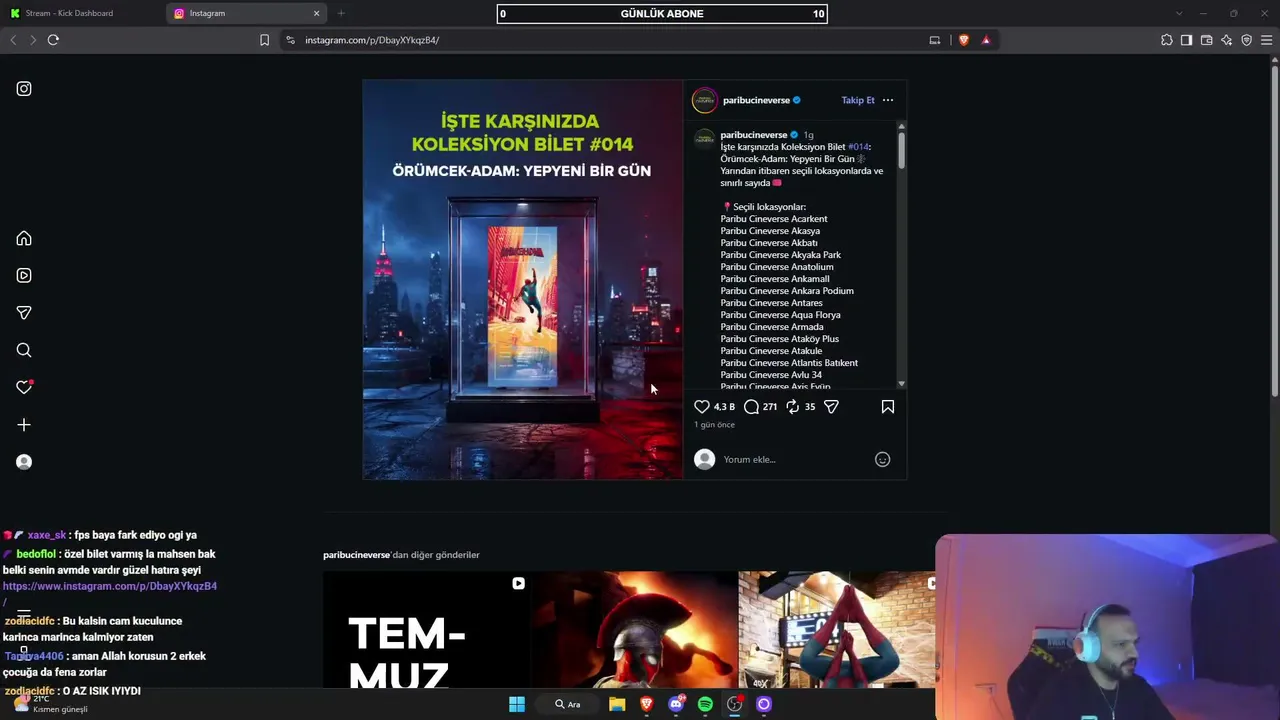1280x720 pixels.
Task: Click chat username xaxe_sk
Action: tap(47, 535)
